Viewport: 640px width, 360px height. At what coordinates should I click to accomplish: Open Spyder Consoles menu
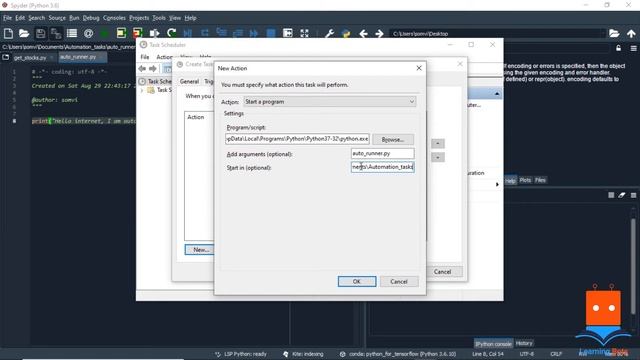(114, 18)
